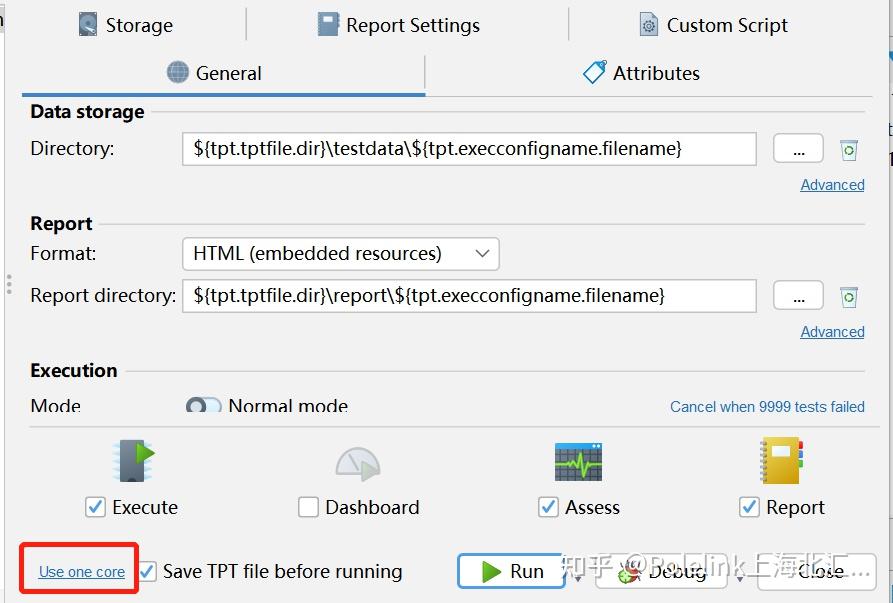The width and height of the screenshot is (893, 603).
Task: Expand the Debug button dropdown arrow
Action: (x=740, y=579)
